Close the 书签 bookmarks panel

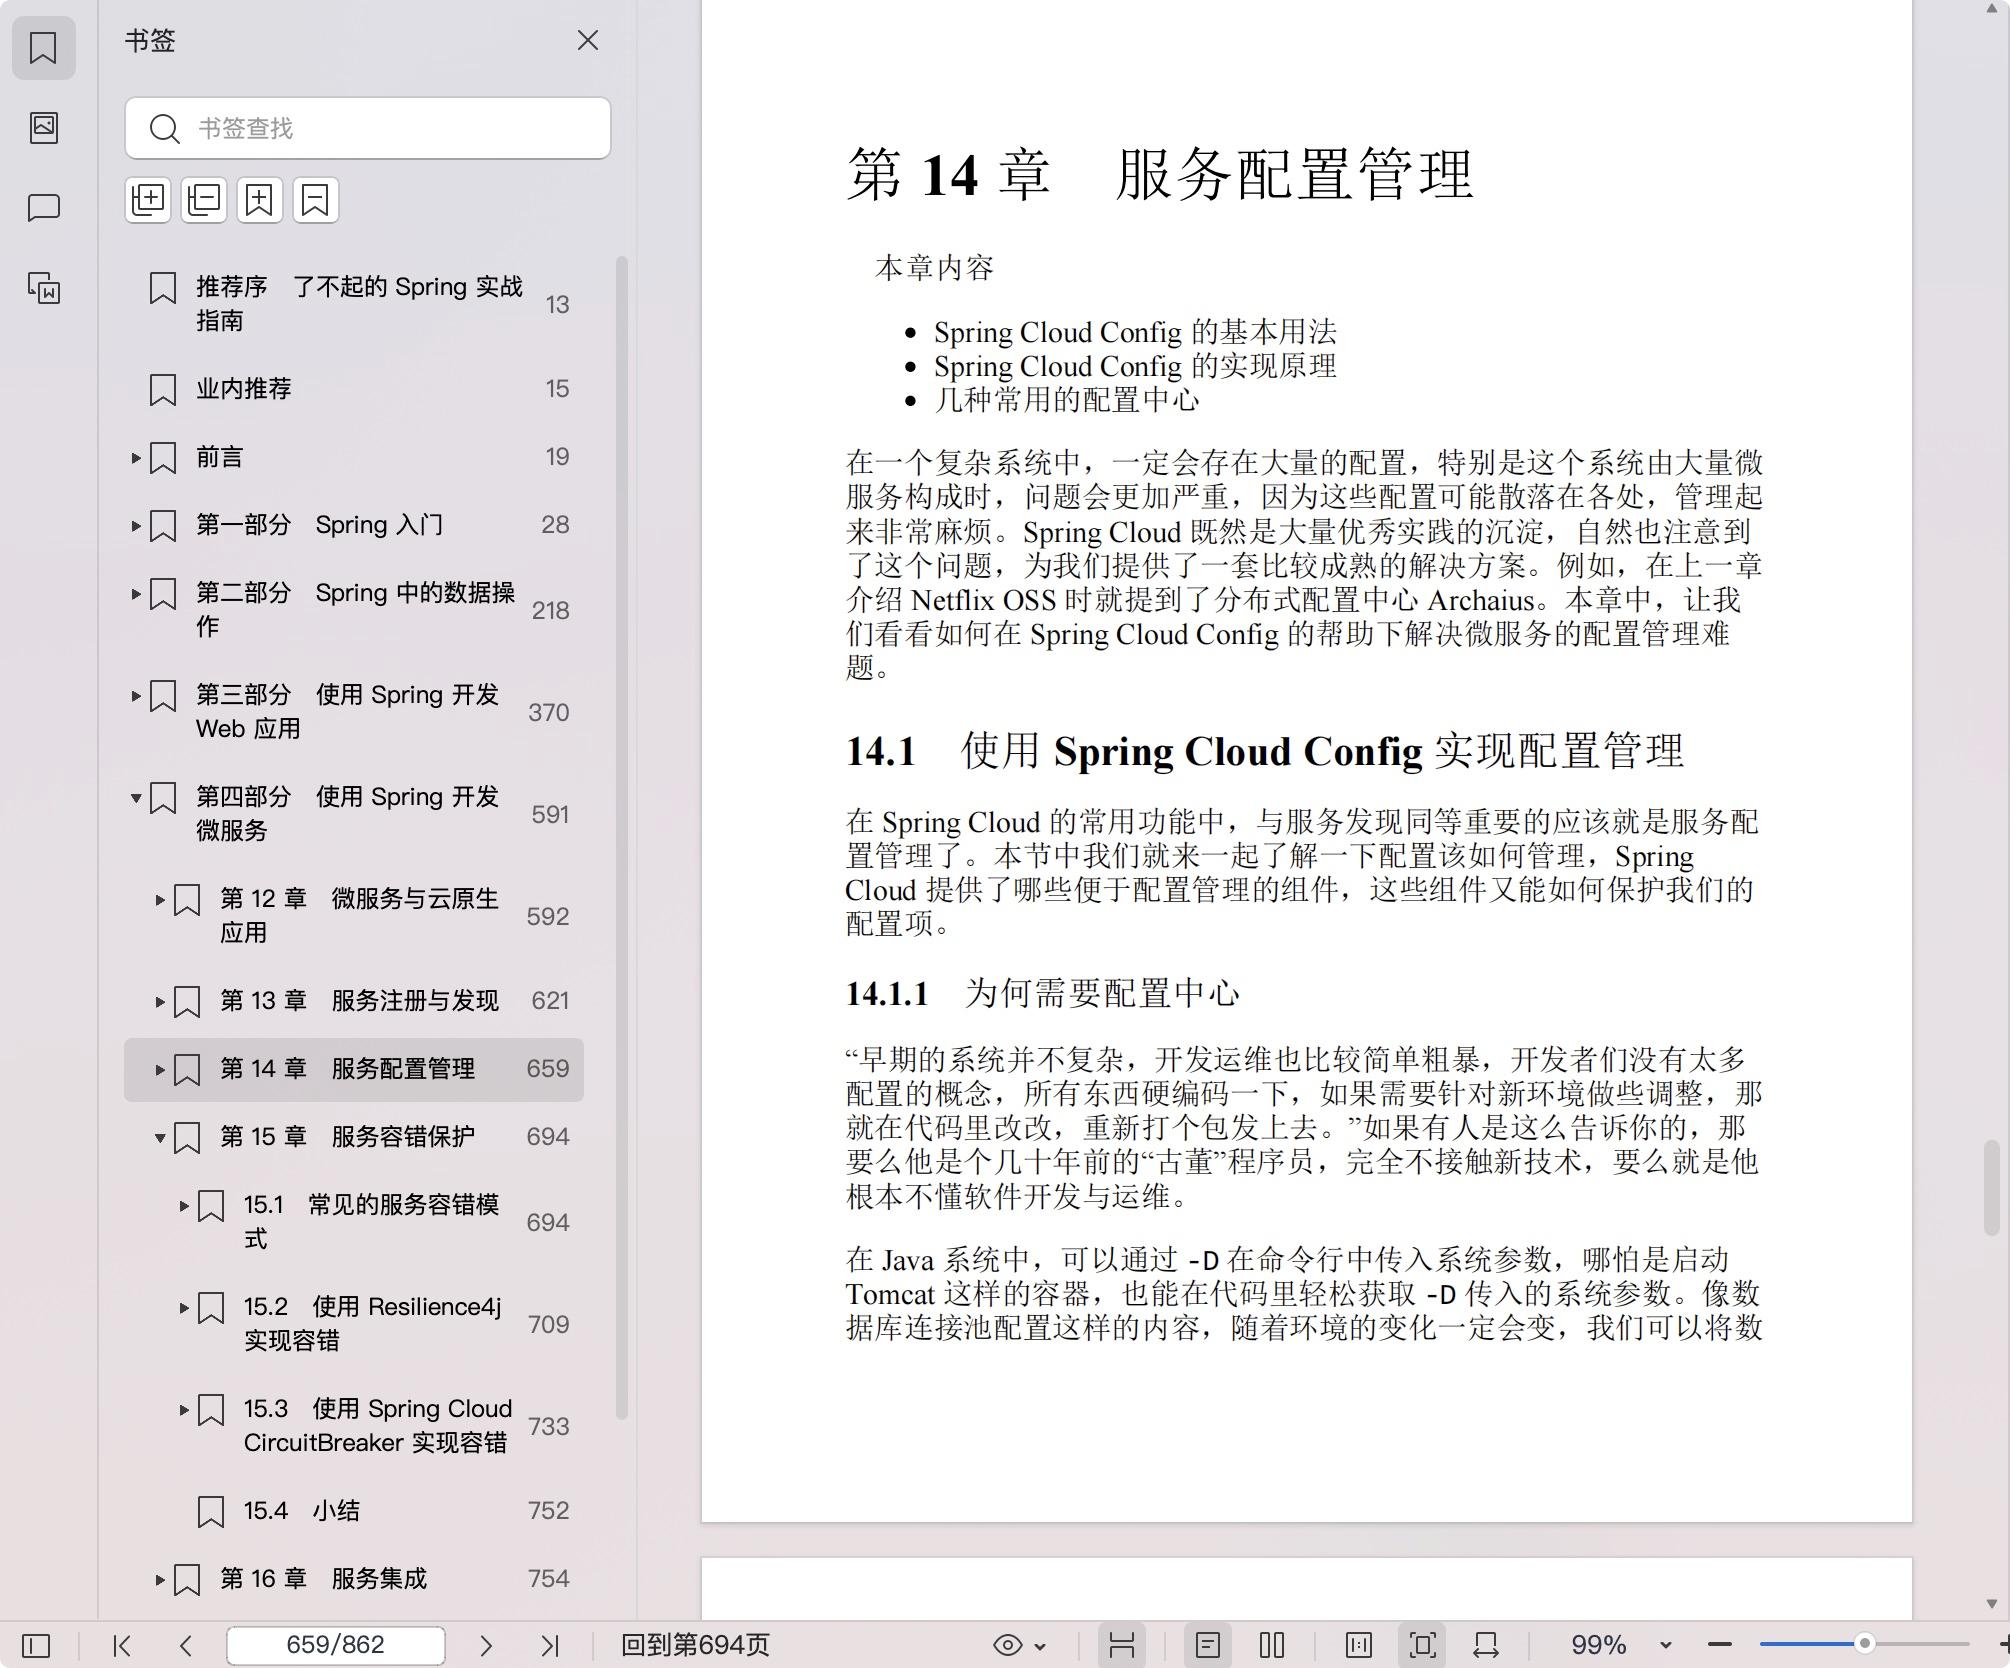click(x=588, y=40)
